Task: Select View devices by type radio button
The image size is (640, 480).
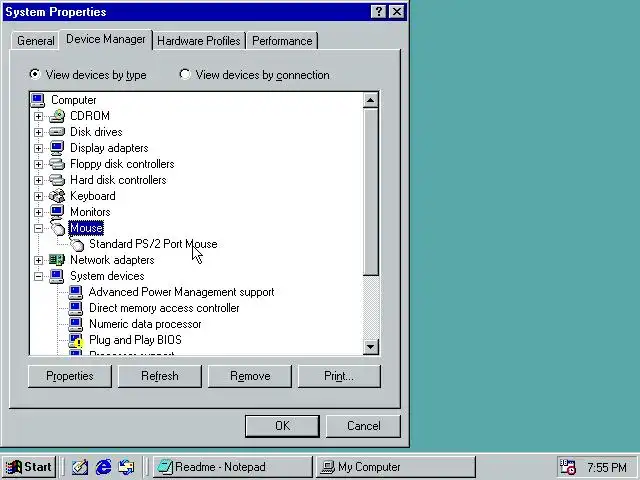Action: coord(35,74)
